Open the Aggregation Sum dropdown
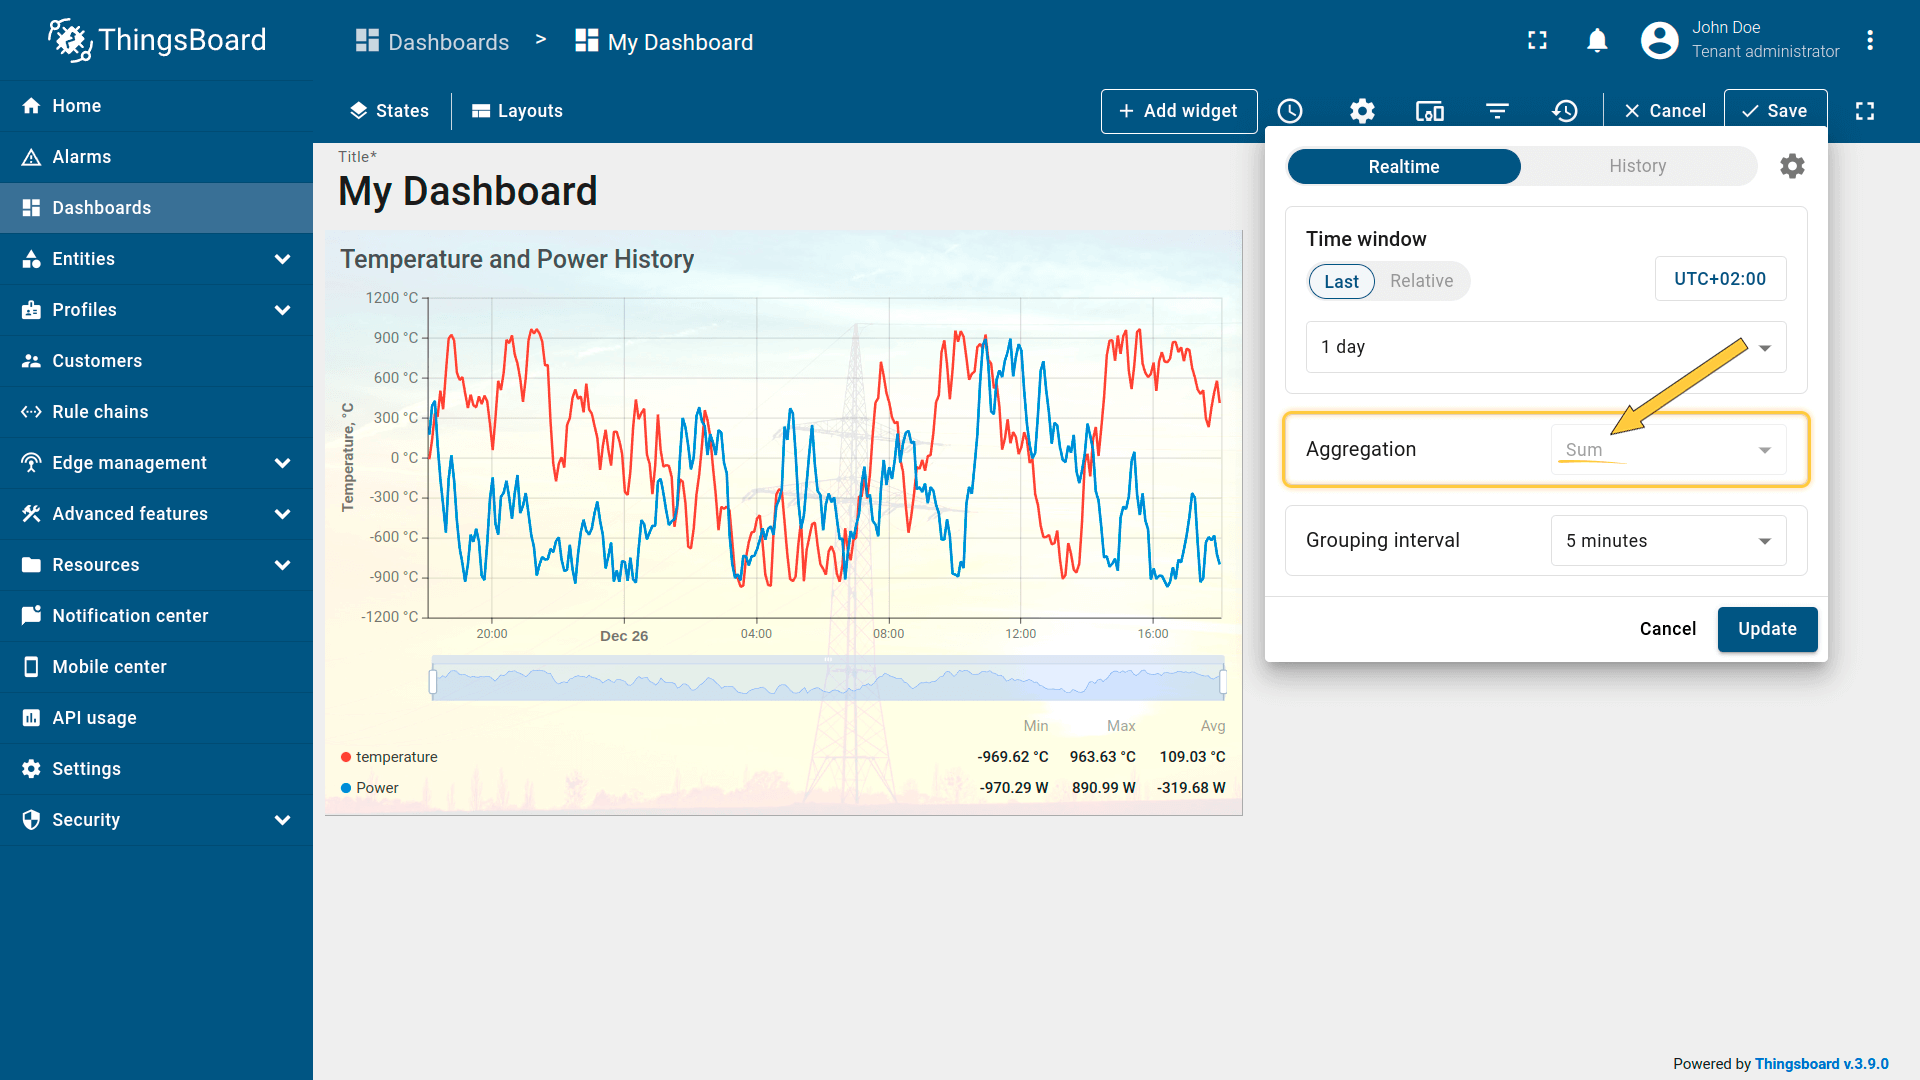This screenshot has width=1920, height=1080. pos(1668,450)
